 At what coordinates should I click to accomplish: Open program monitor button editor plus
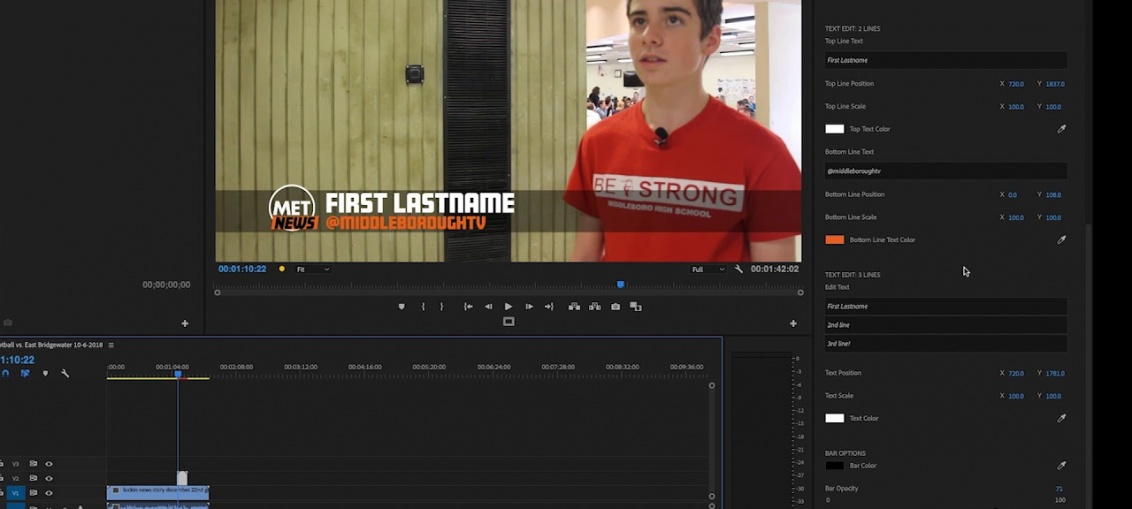793,323
